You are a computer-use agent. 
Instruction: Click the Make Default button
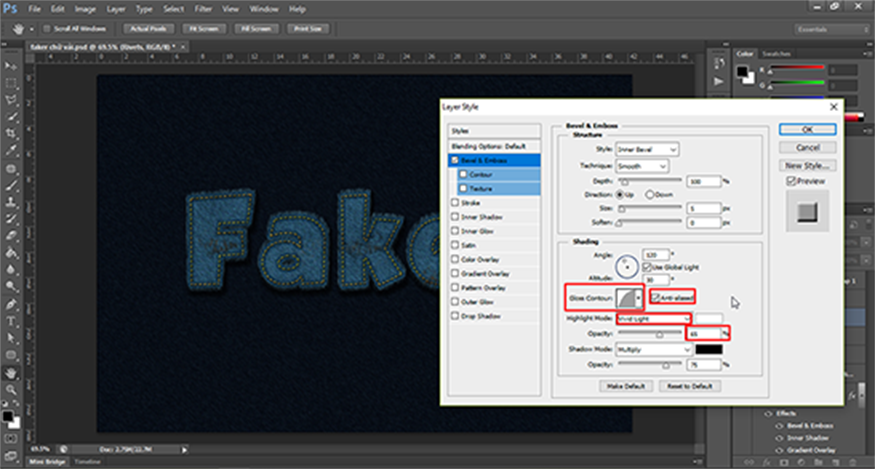[624, 385]
